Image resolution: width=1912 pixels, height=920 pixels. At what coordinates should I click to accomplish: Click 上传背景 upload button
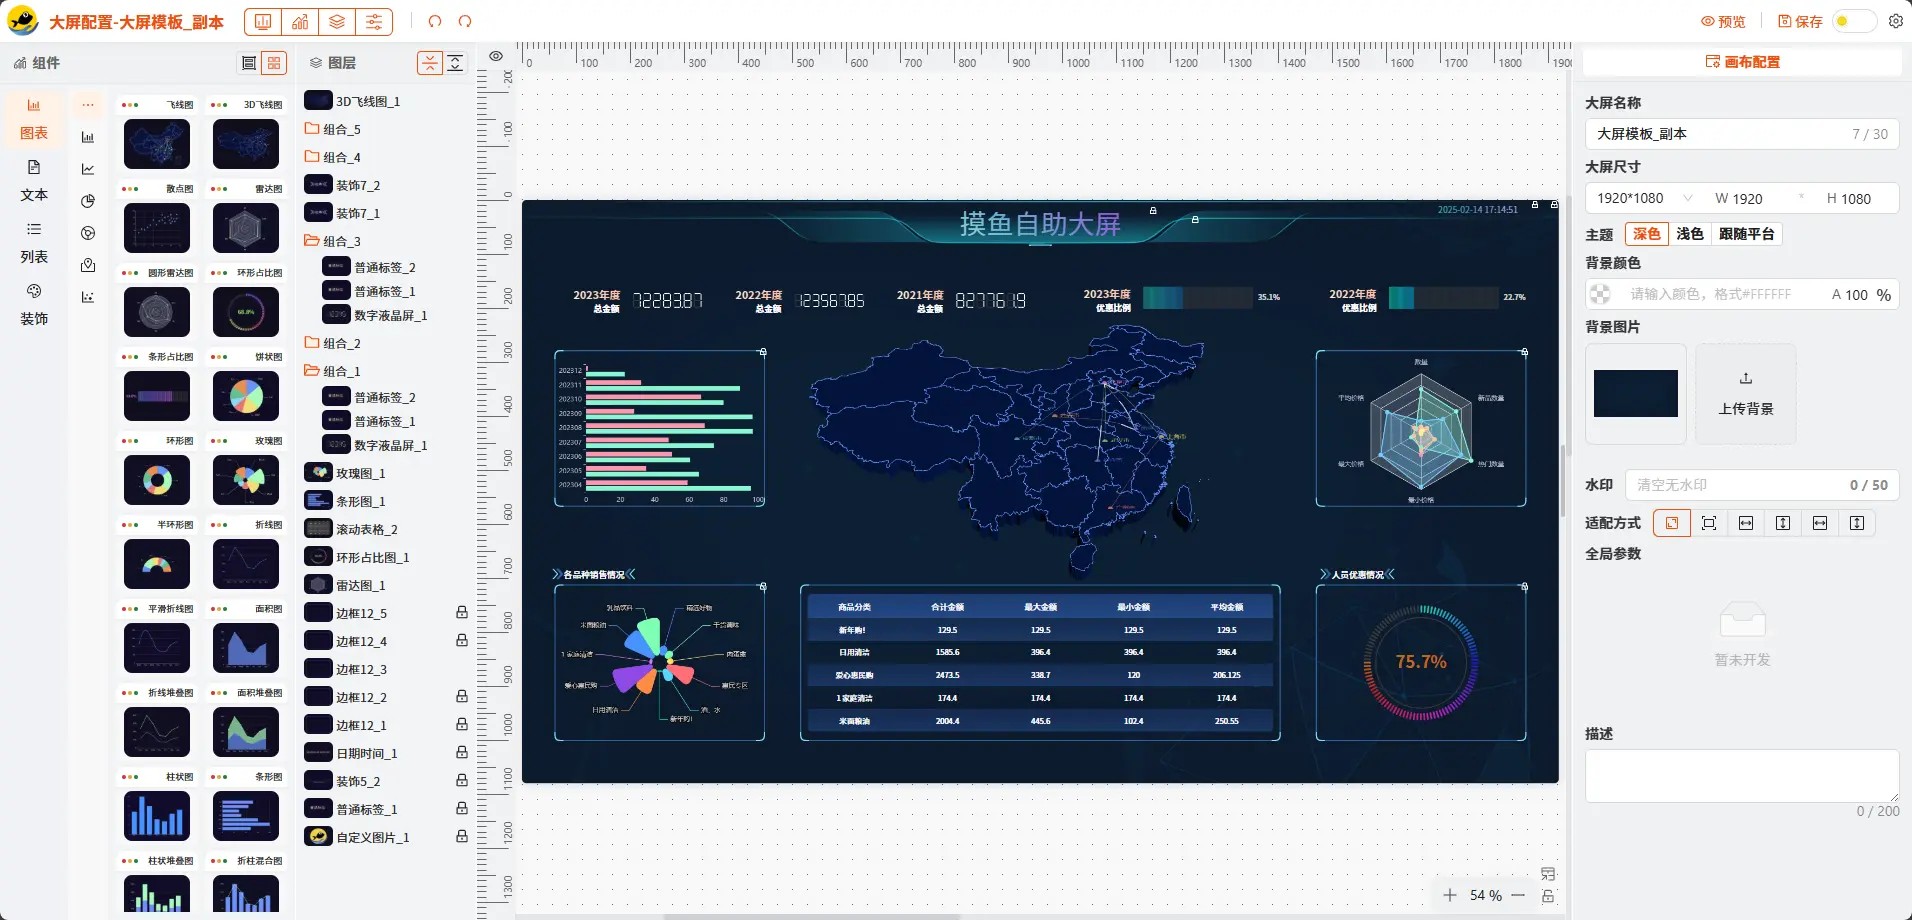click(1745, 394)
